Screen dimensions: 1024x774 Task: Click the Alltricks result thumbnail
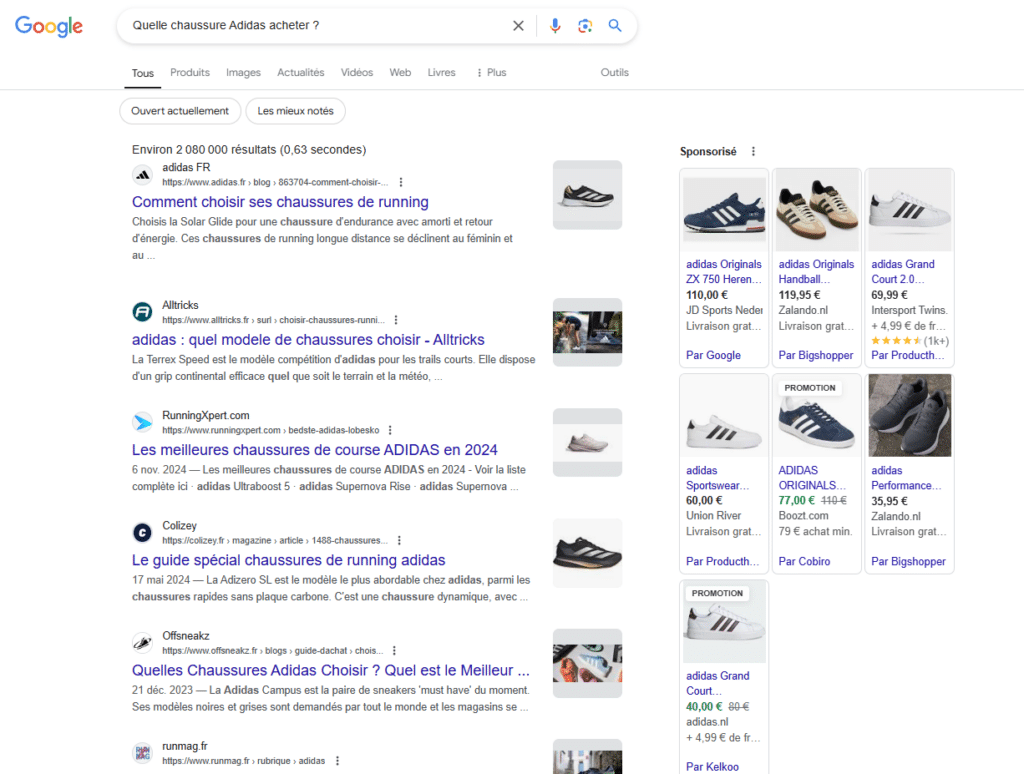(587, 332)
